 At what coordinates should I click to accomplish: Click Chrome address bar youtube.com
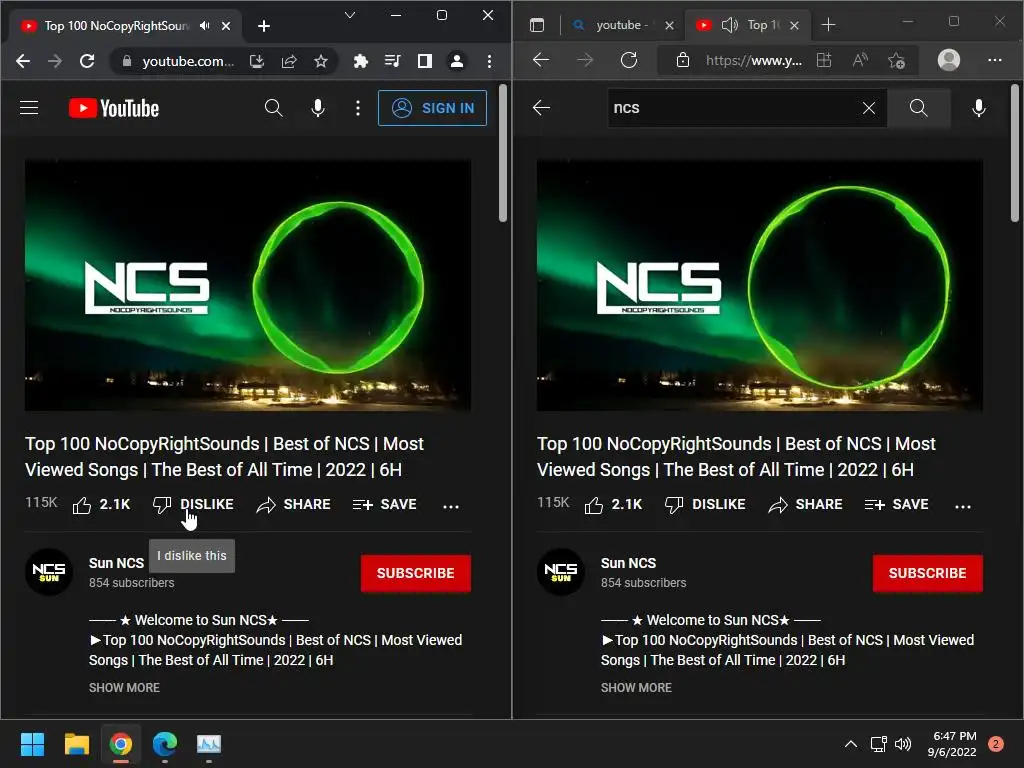(x=188, y=61)
